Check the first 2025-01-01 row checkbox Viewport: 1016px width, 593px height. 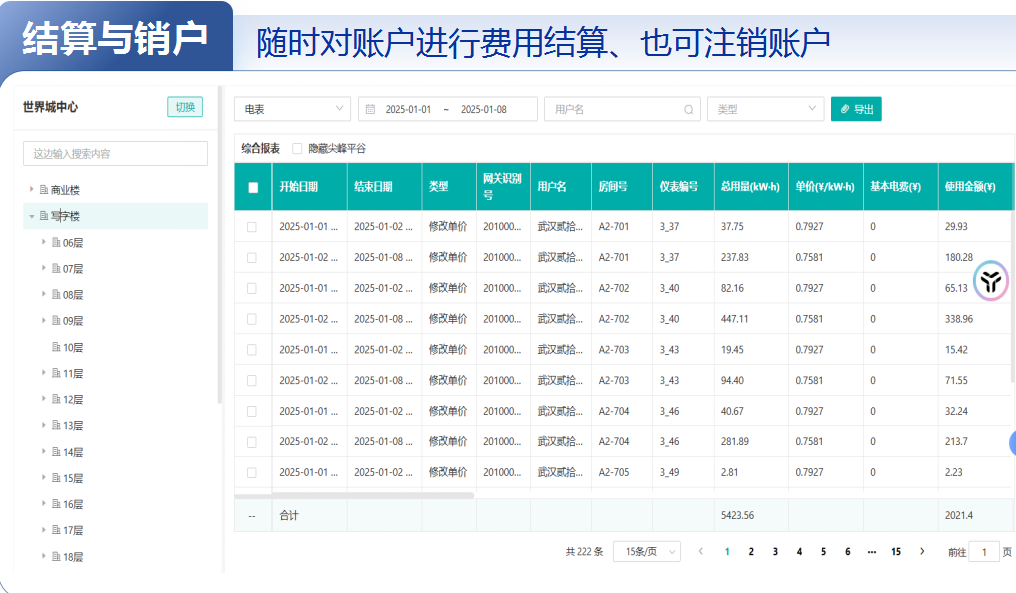coord(252,226)
